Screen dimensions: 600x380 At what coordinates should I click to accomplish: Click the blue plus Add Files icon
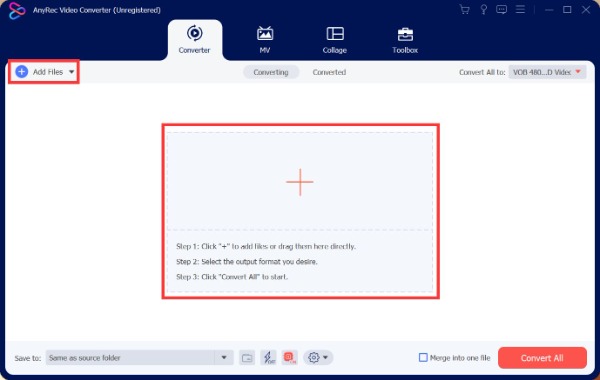(22, 72)
